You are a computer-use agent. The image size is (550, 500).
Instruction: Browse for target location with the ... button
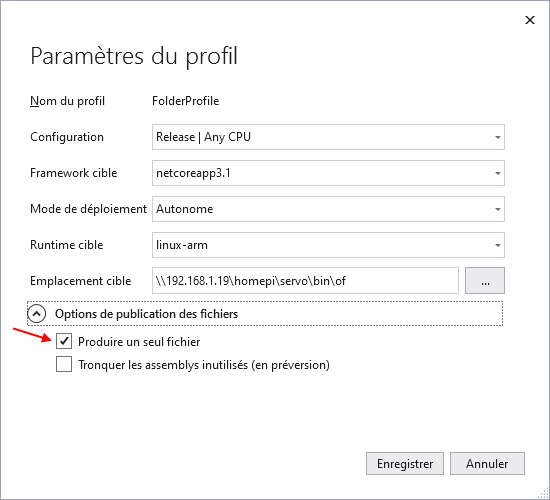pyautogui.click(x=485, y=281)
